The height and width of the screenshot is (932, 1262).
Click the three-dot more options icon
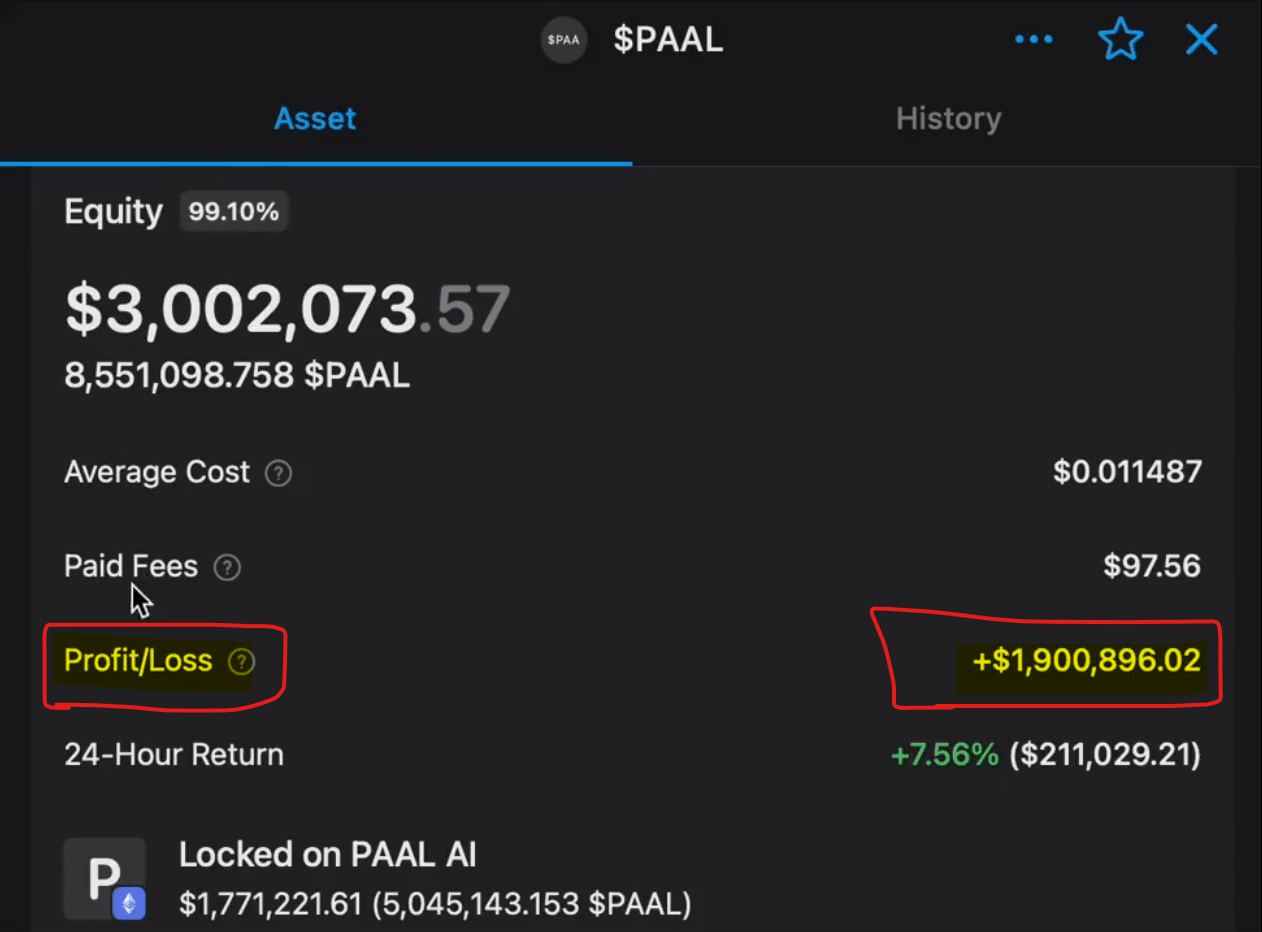coord(1033,40)
